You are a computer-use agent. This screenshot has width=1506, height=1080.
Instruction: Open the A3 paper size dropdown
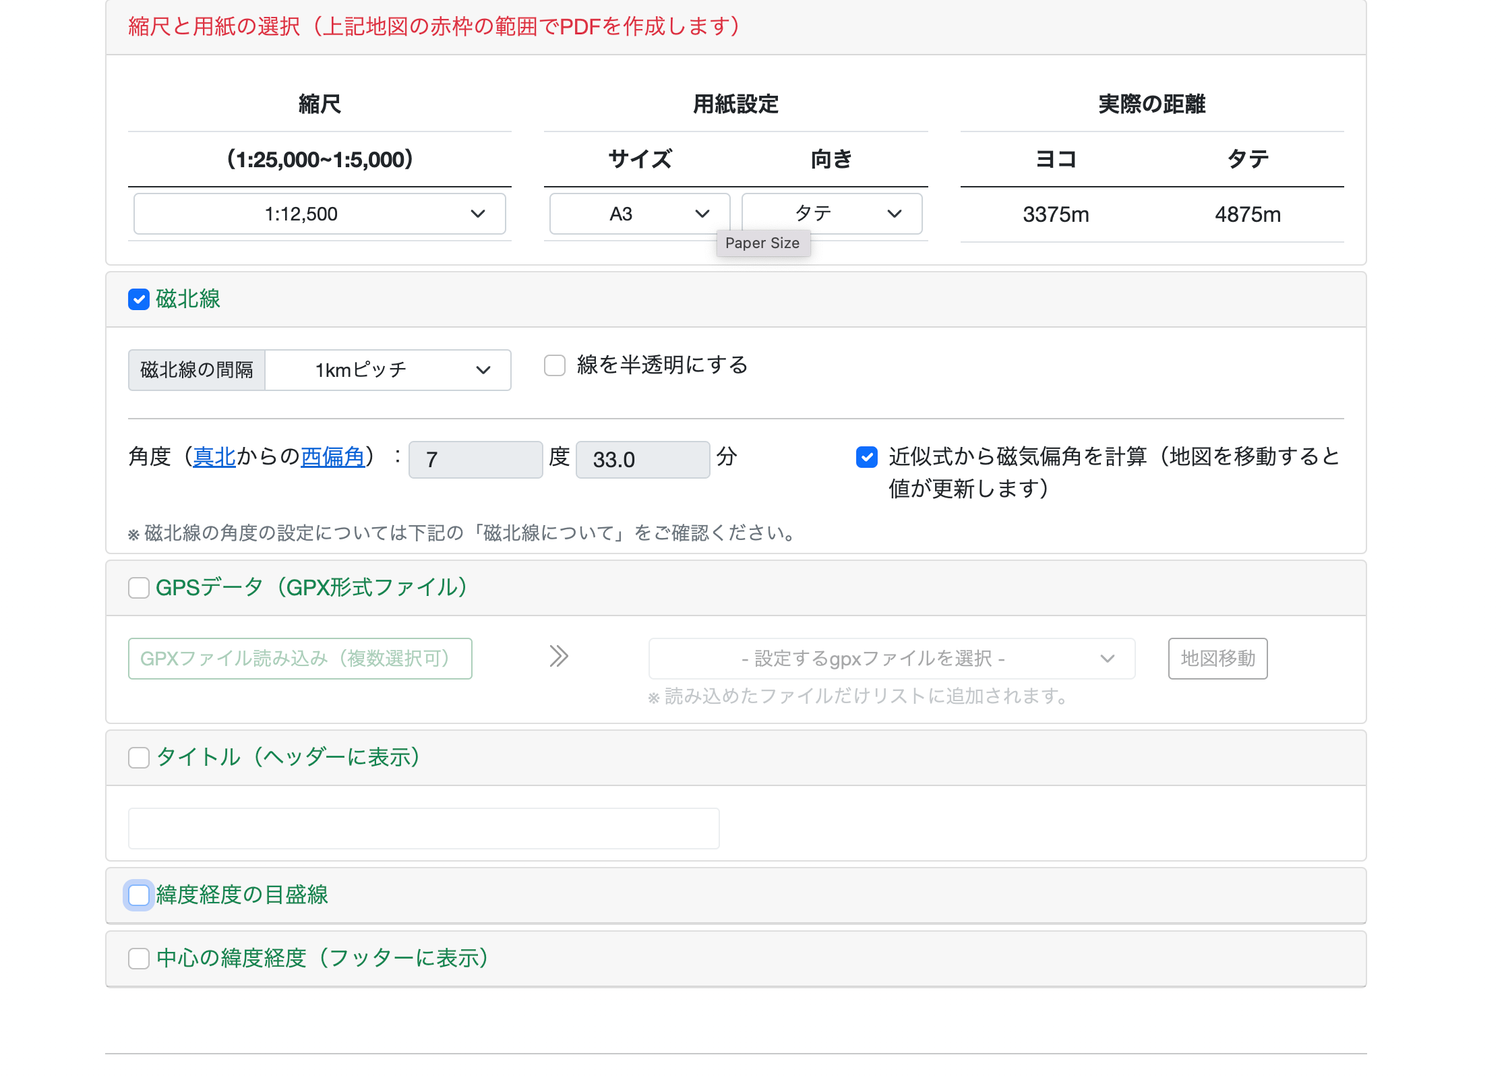tap(639, 214)
